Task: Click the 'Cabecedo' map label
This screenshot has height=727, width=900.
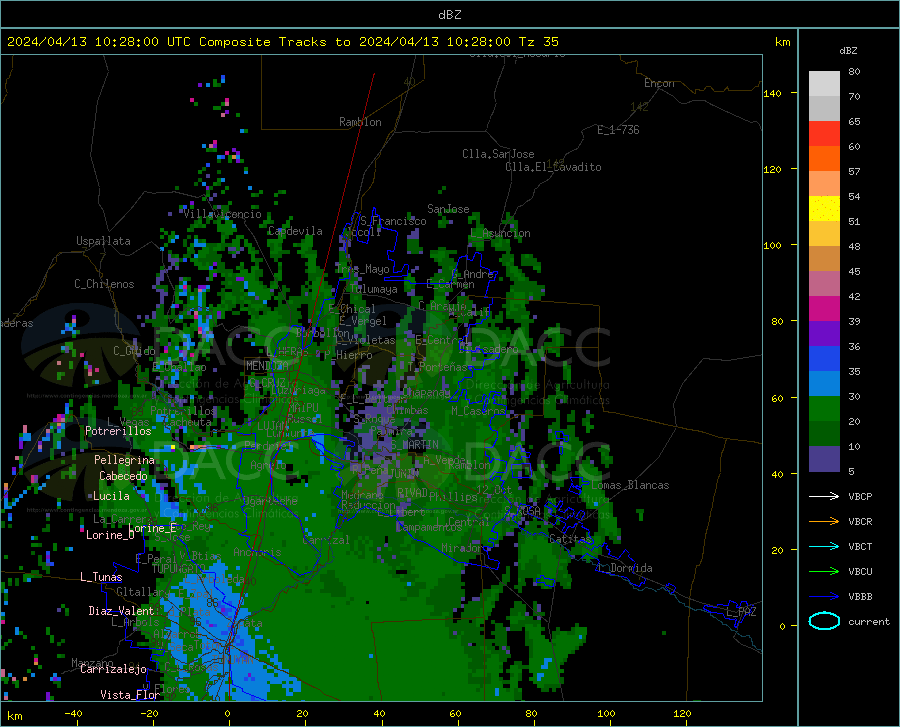Action: point(123,476)
